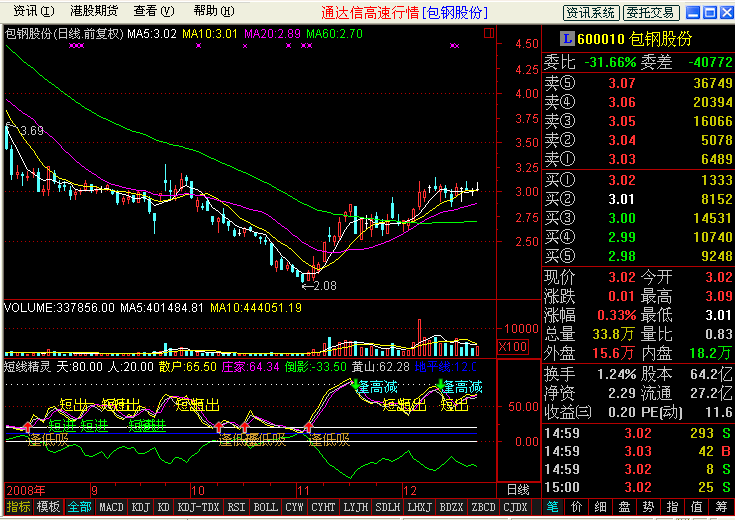
Task: Click the triple purple info markers cluster
Action: [76, 45]
